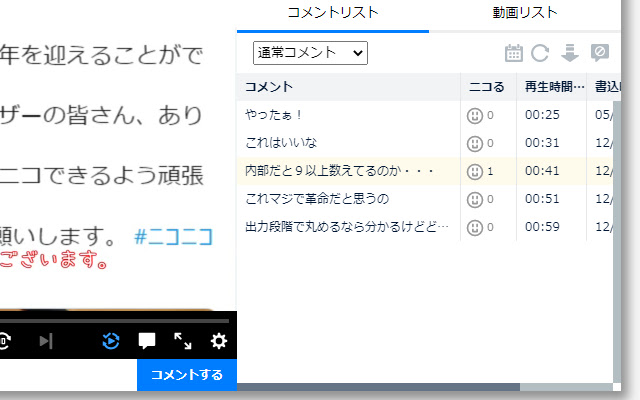The image size is (640, 400).
Task: Toggle comment display speech bubble
Action: [147, 341]
